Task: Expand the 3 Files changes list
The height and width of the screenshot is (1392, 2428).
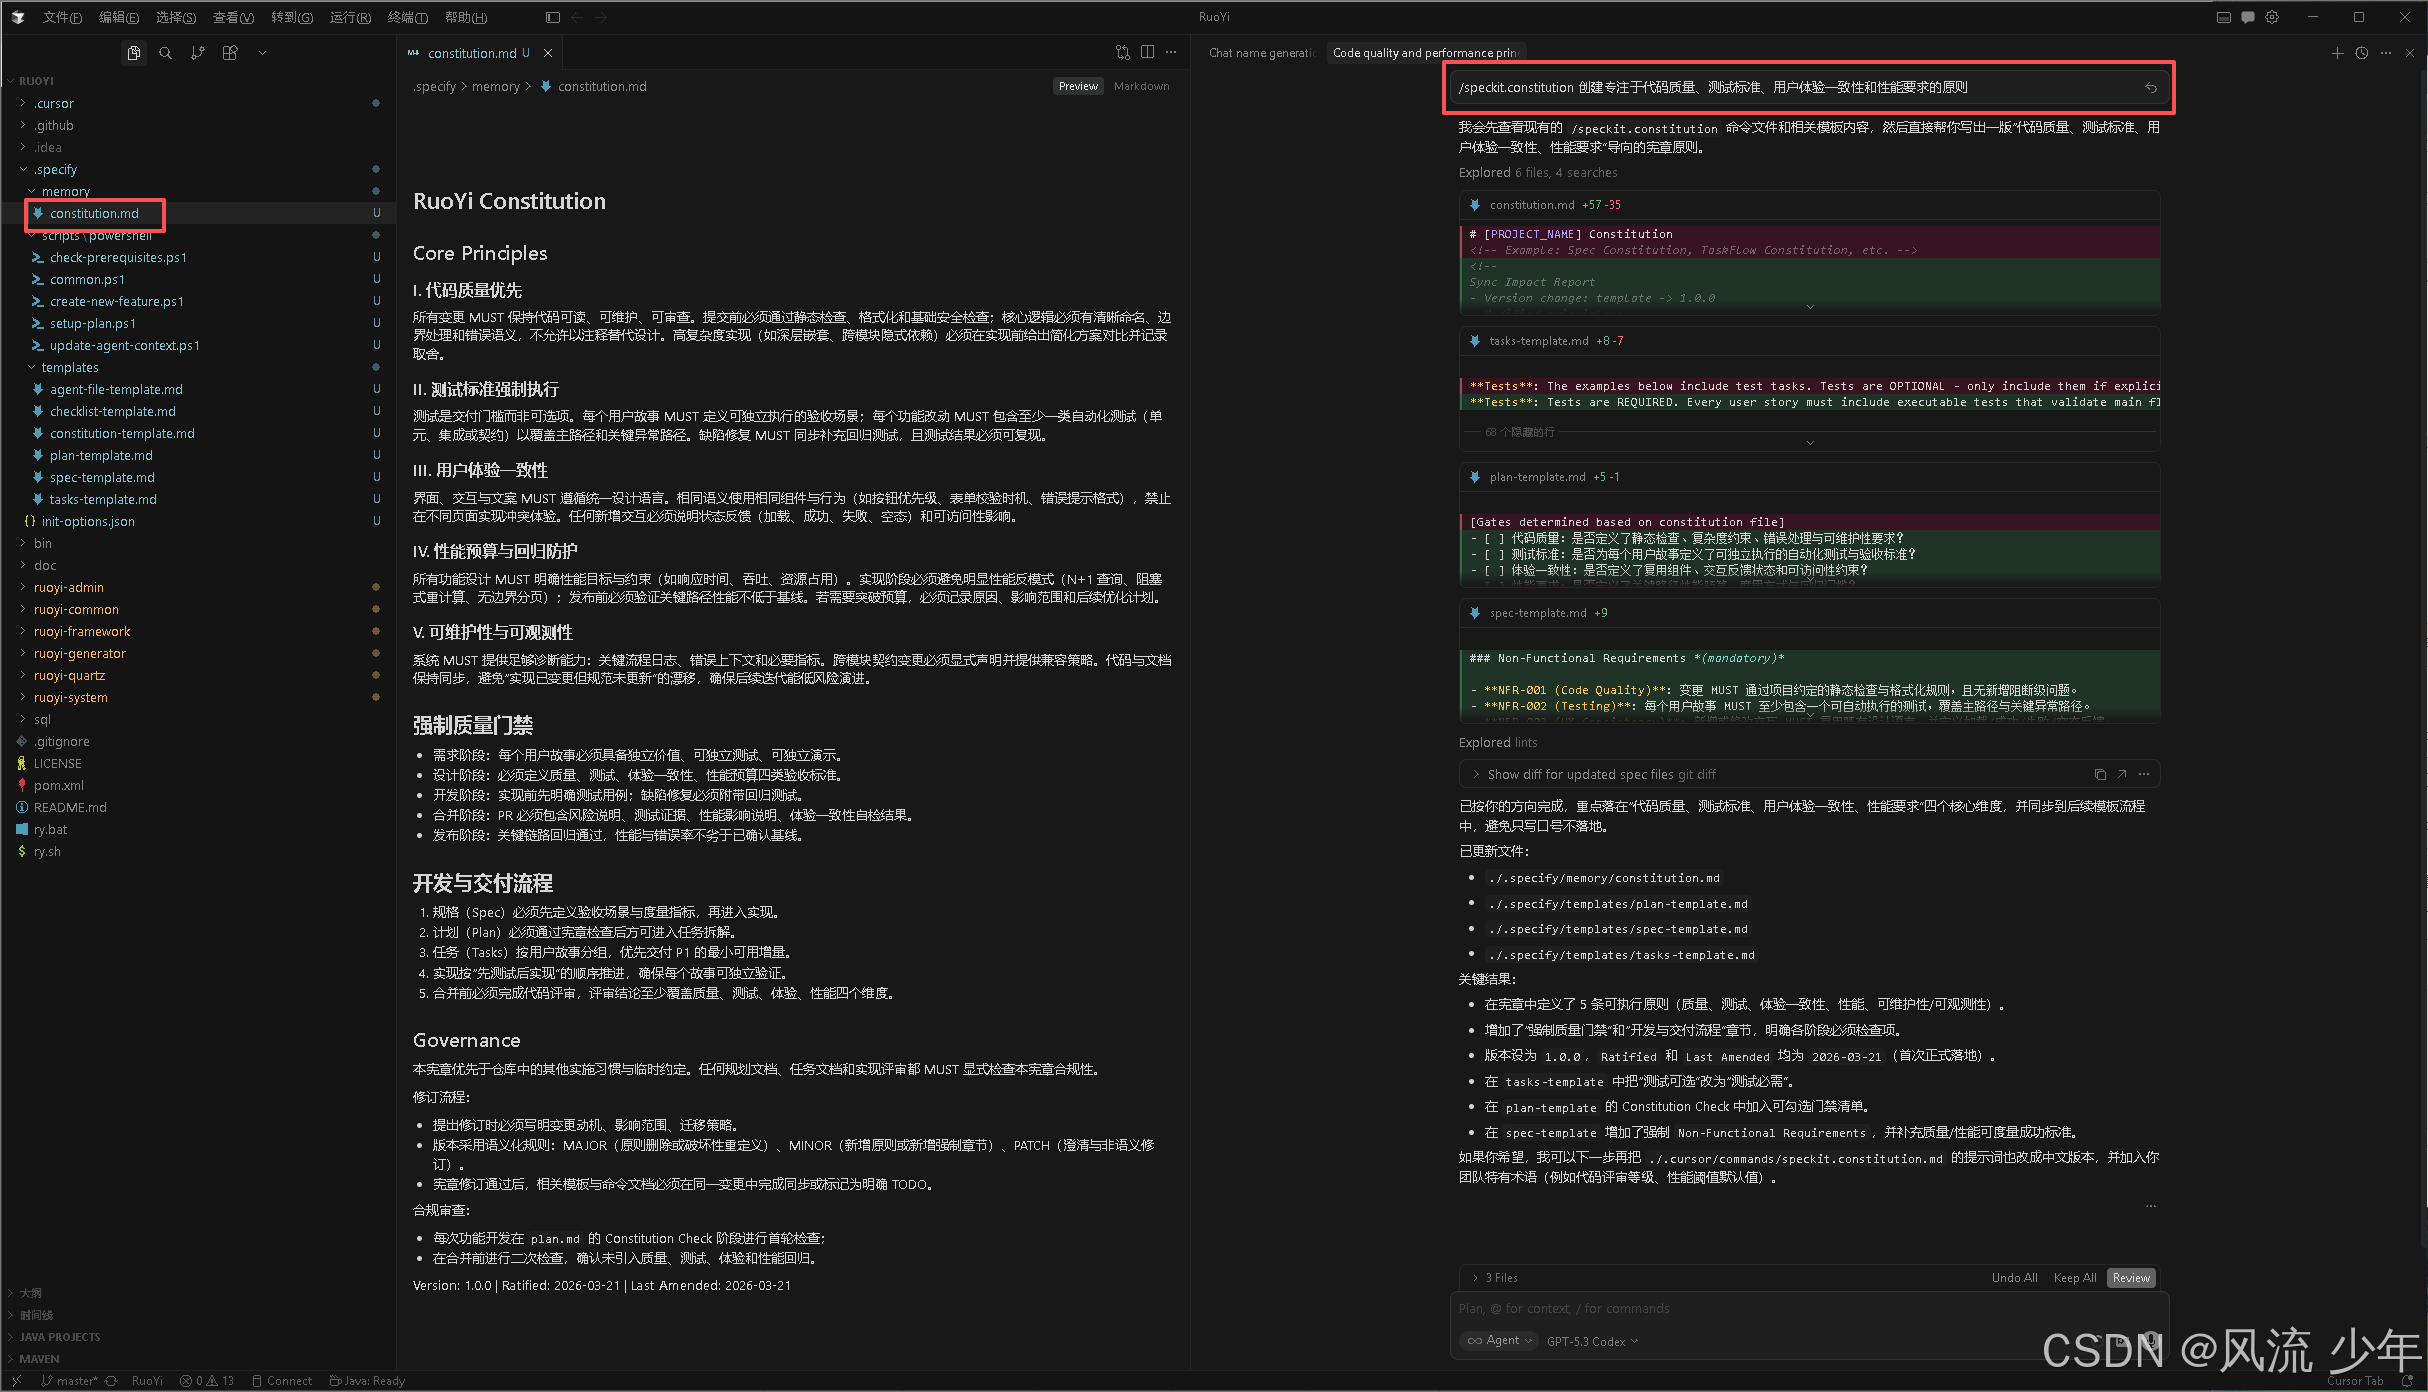Action: pos(1496,1277)
